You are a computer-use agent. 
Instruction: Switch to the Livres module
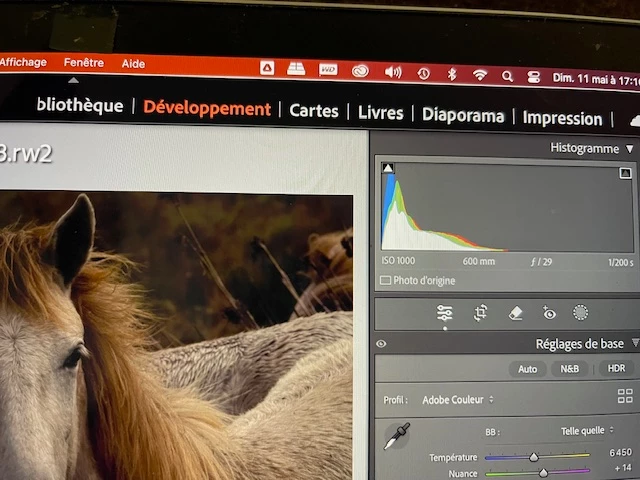tap(380, 113)
